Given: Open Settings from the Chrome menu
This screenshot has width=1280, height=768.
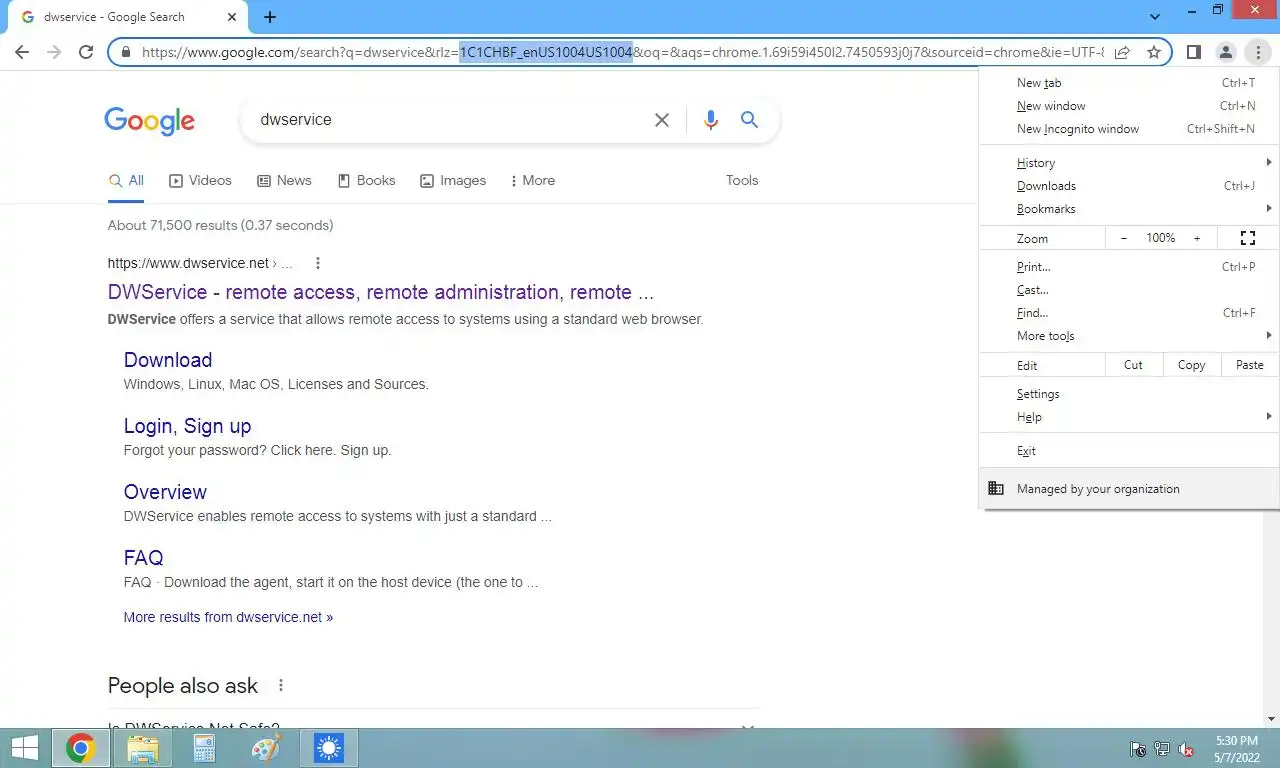Looking at the screenshot, I should 1130,394.
